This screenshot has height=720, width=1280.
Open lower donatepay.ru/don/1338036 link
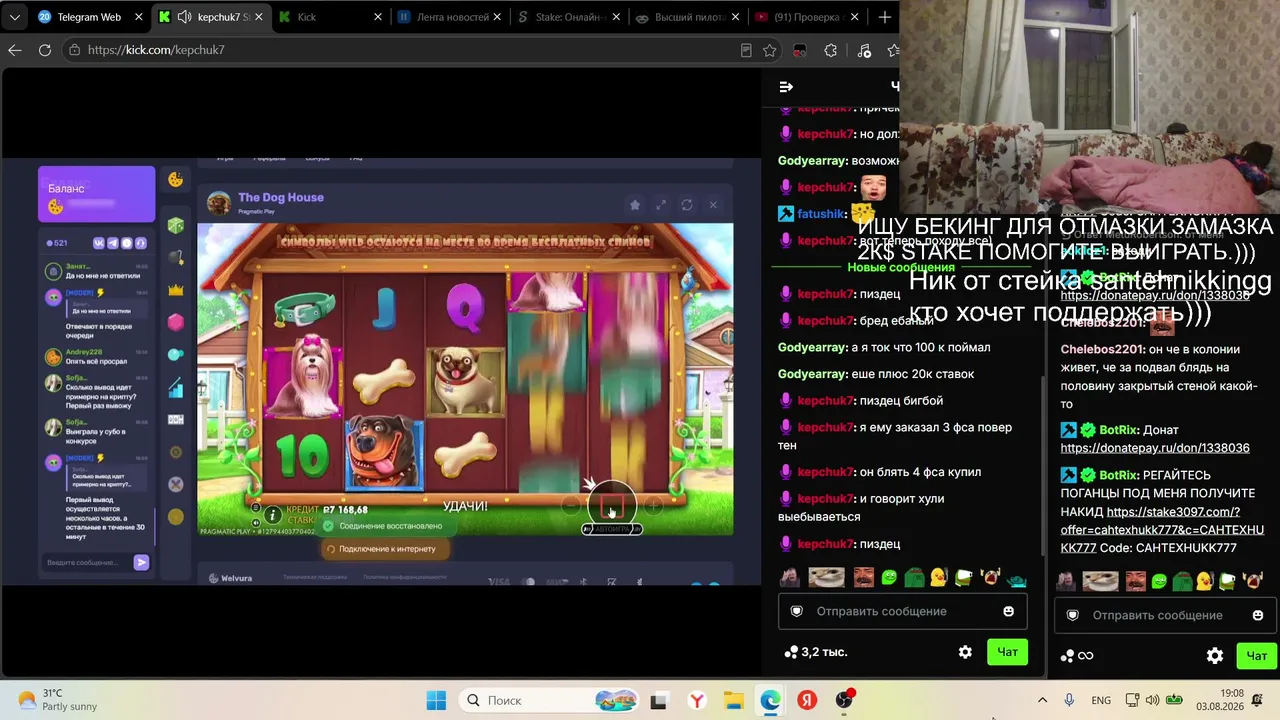1155,448
